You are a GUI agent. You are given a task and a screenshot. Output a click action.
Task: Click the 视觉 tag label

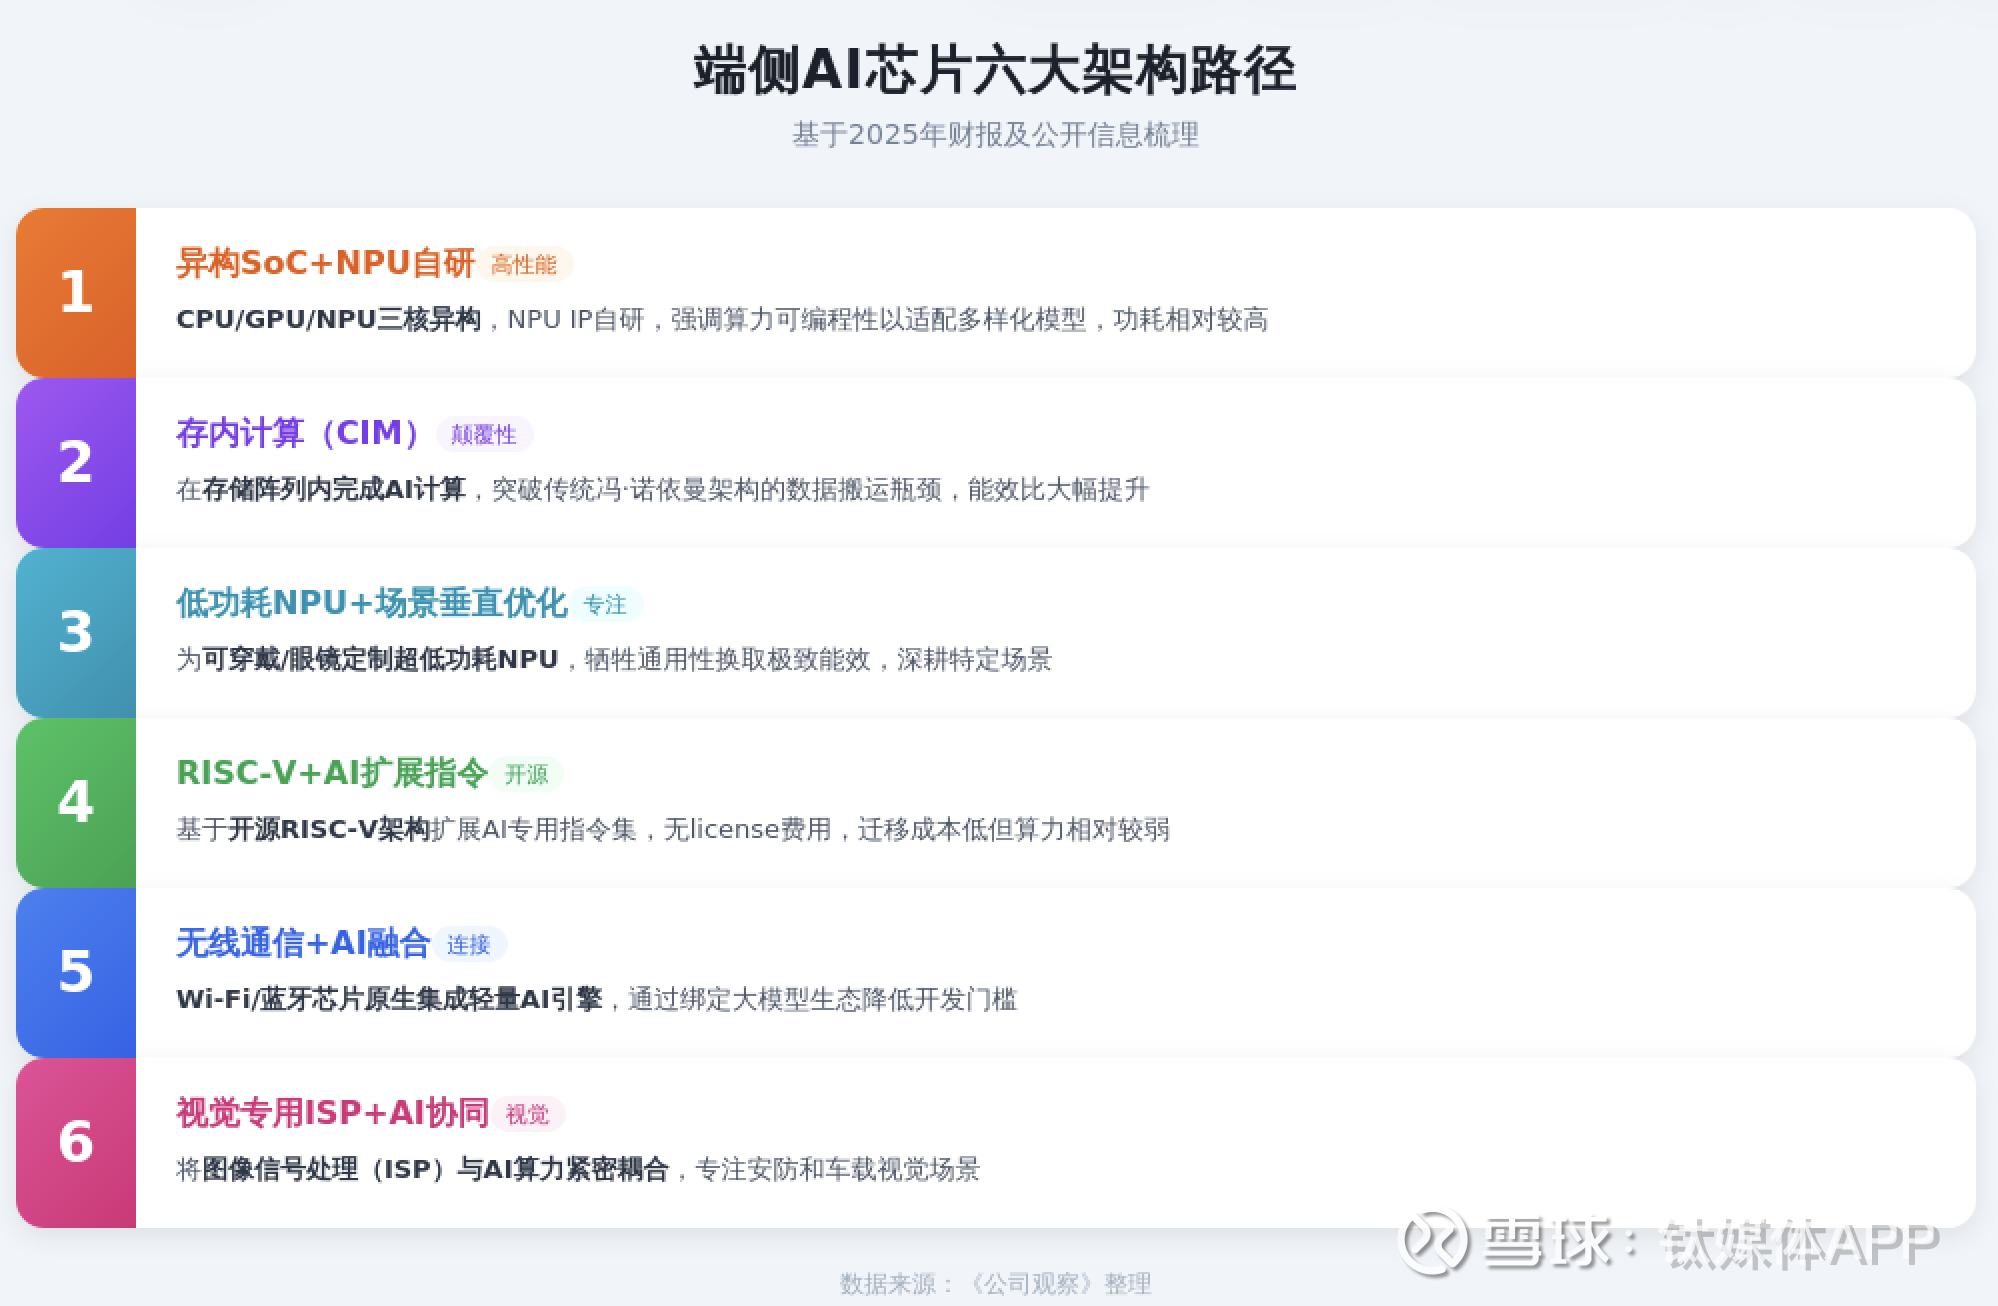[527, 1115]
